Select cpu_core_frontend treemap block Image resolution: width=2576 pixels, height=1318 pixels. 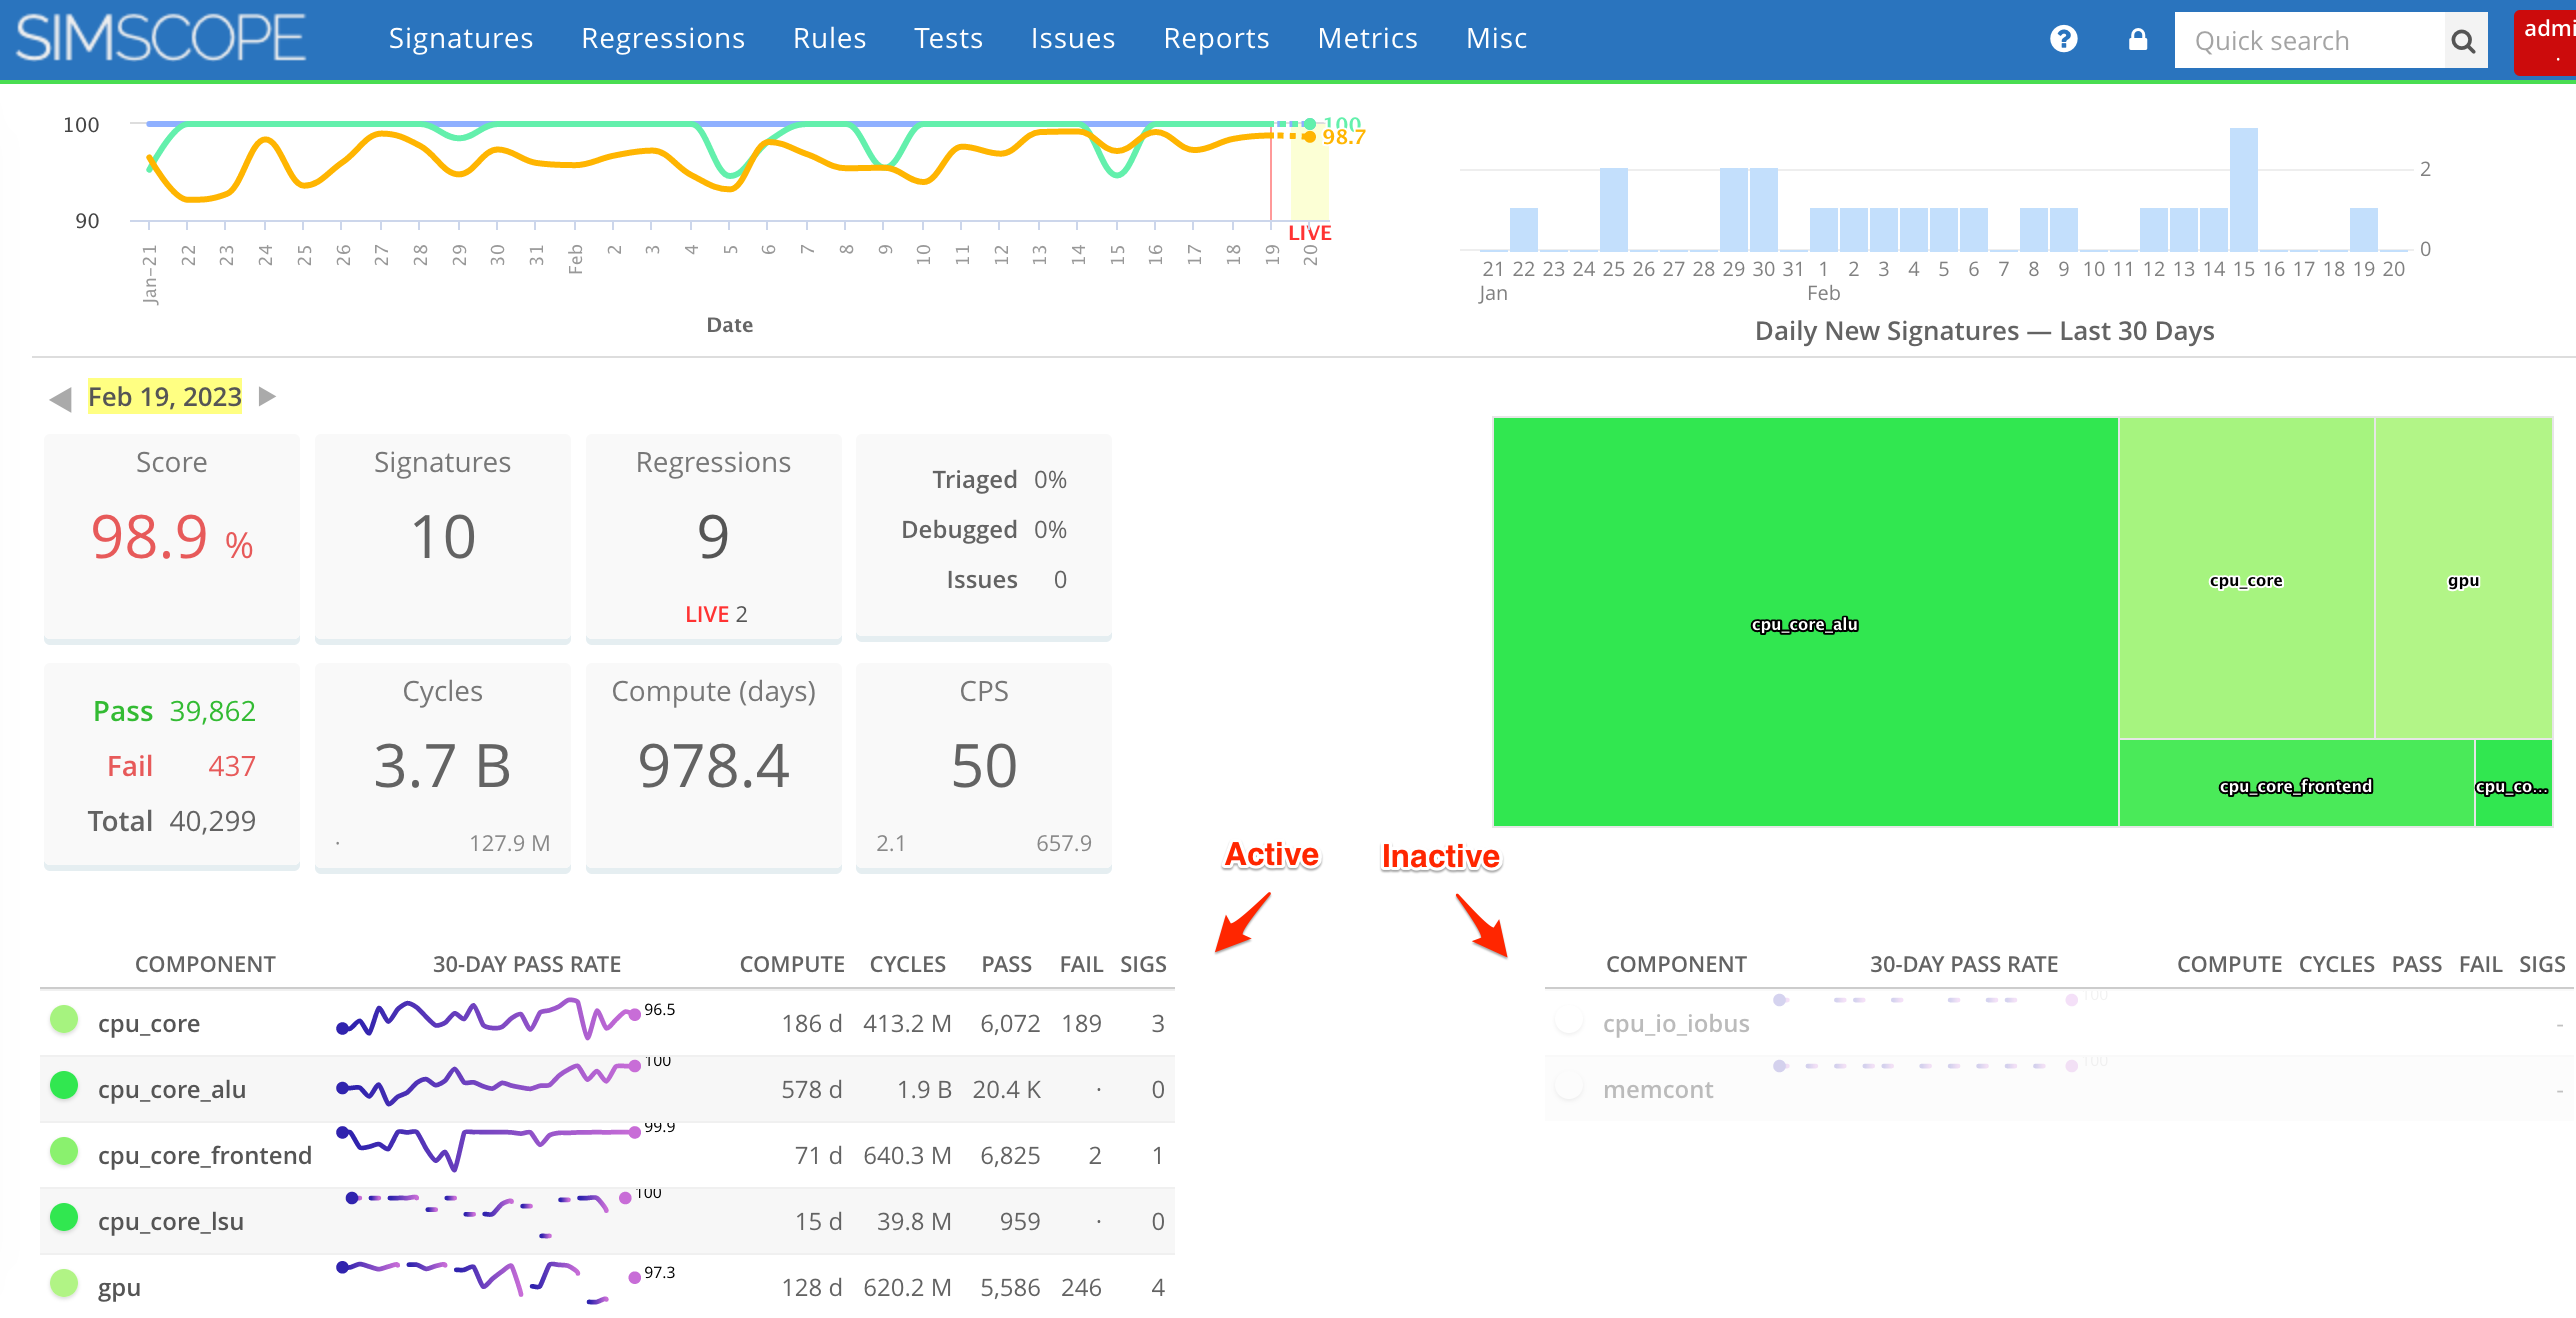tap(2296, 783)
